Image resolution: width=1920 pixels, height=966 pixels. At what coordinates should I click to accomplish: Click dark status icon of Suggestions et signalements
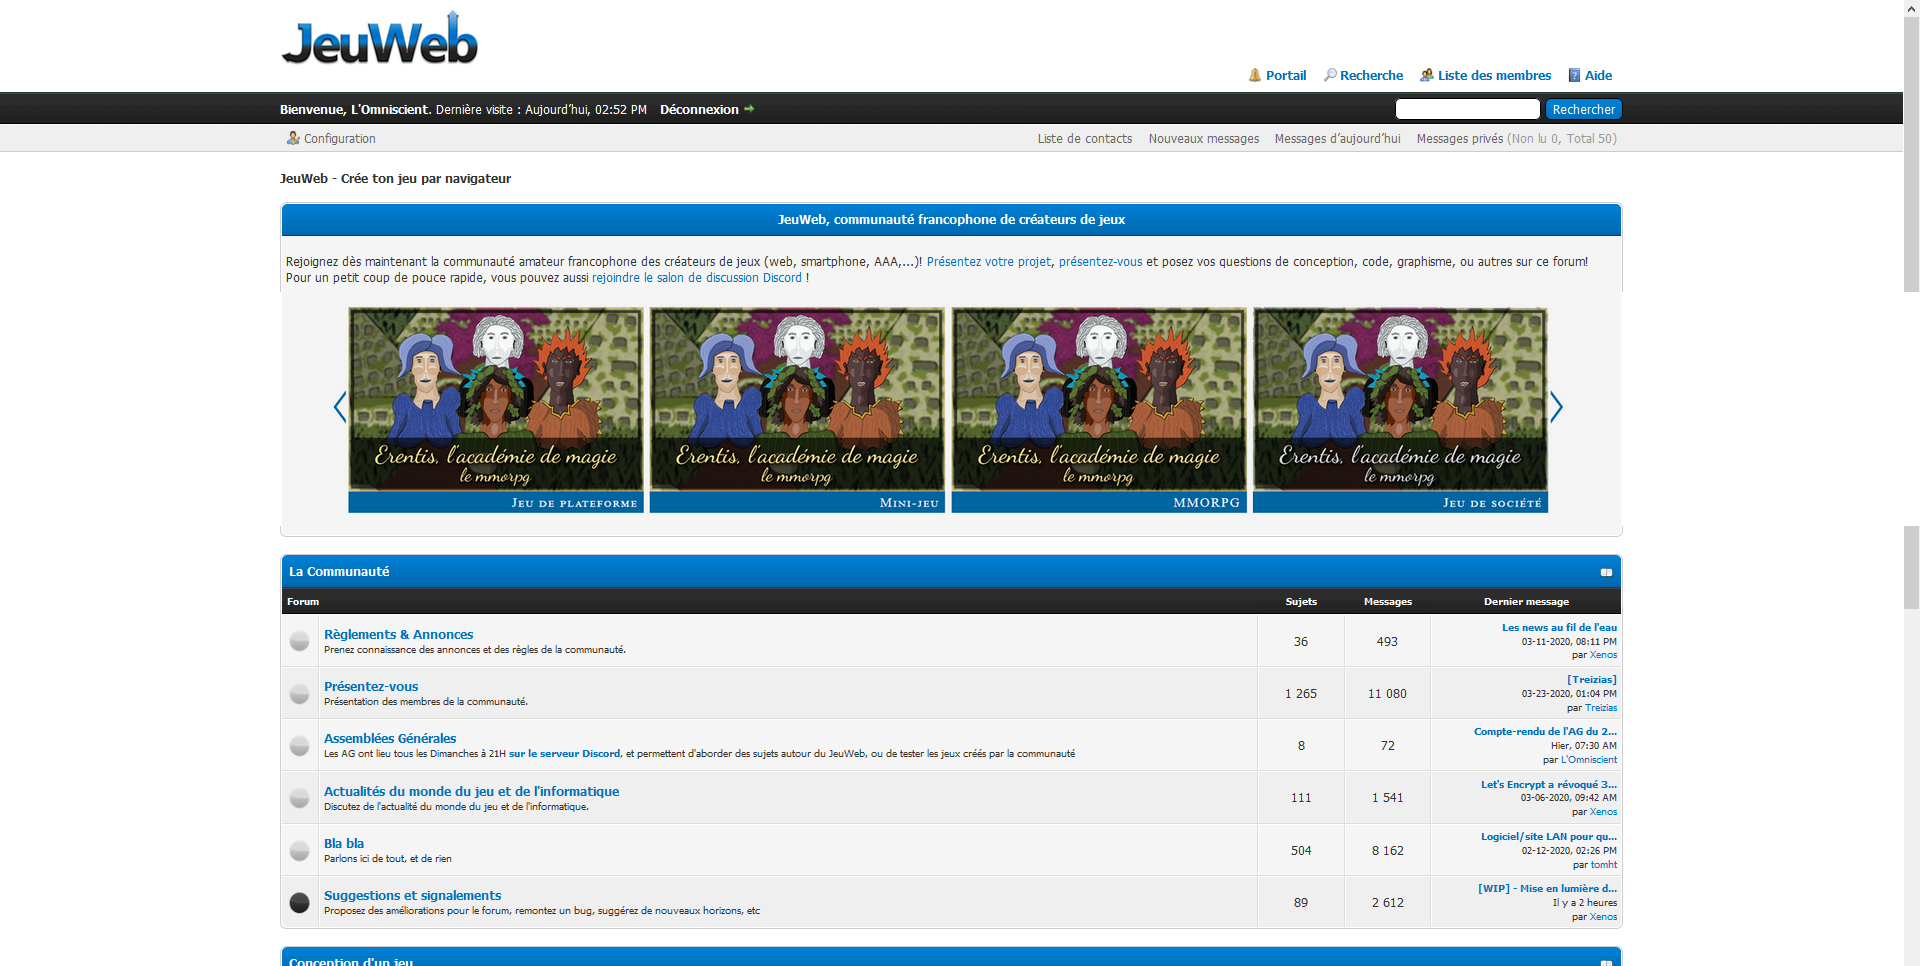click(x=299, y=903)
